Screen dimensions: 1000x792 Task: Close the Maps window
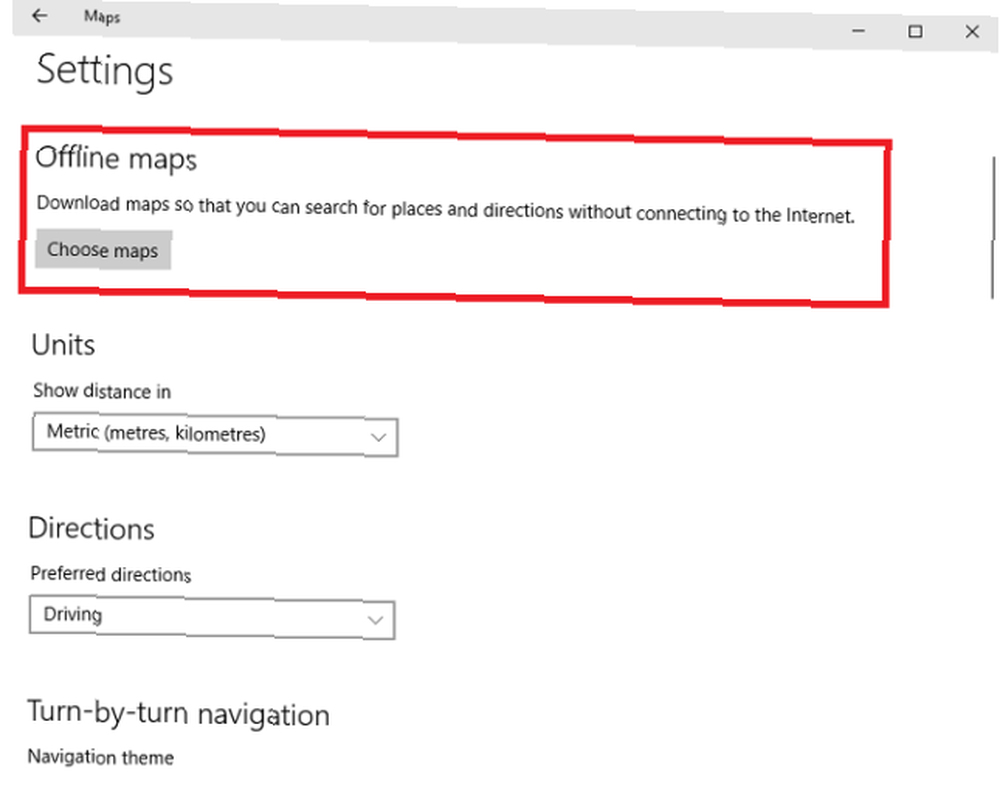pyautogui.click(x=972, y=32)
